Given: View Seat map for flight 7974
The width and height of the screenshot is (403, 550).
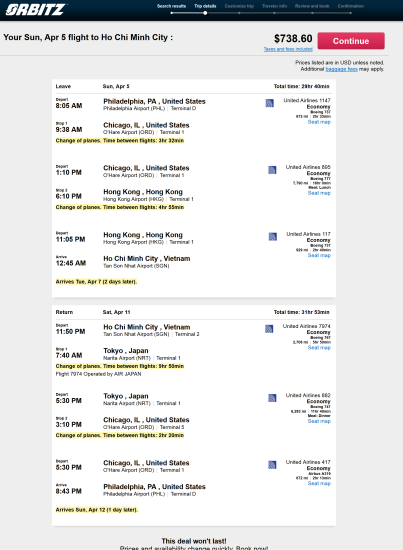Looking at the screenshot, I should tap(319, 348).
